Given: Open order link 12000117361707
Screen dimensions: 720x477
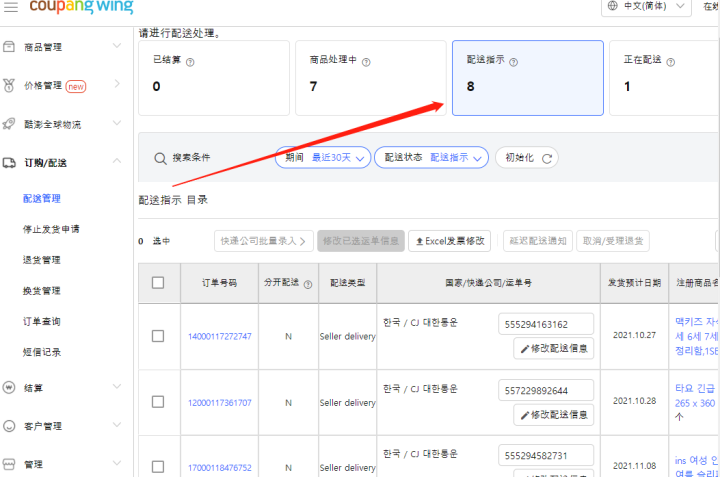Looking at the screenshot, I should pyautogui.click(x=219, y=403).
